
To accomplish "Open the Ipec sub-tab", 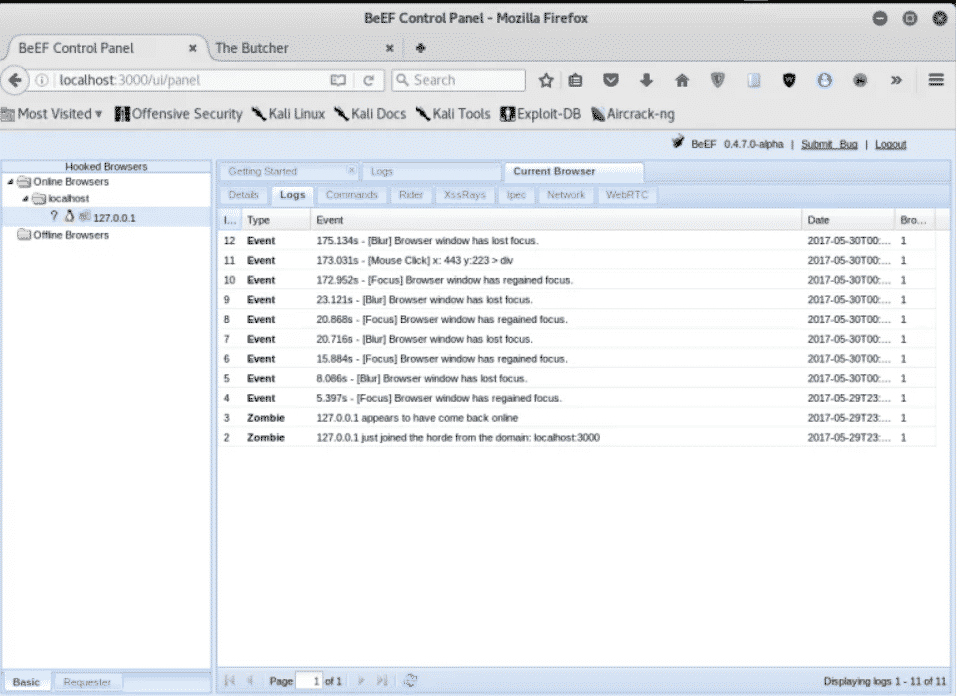I will tap(516, 195).
